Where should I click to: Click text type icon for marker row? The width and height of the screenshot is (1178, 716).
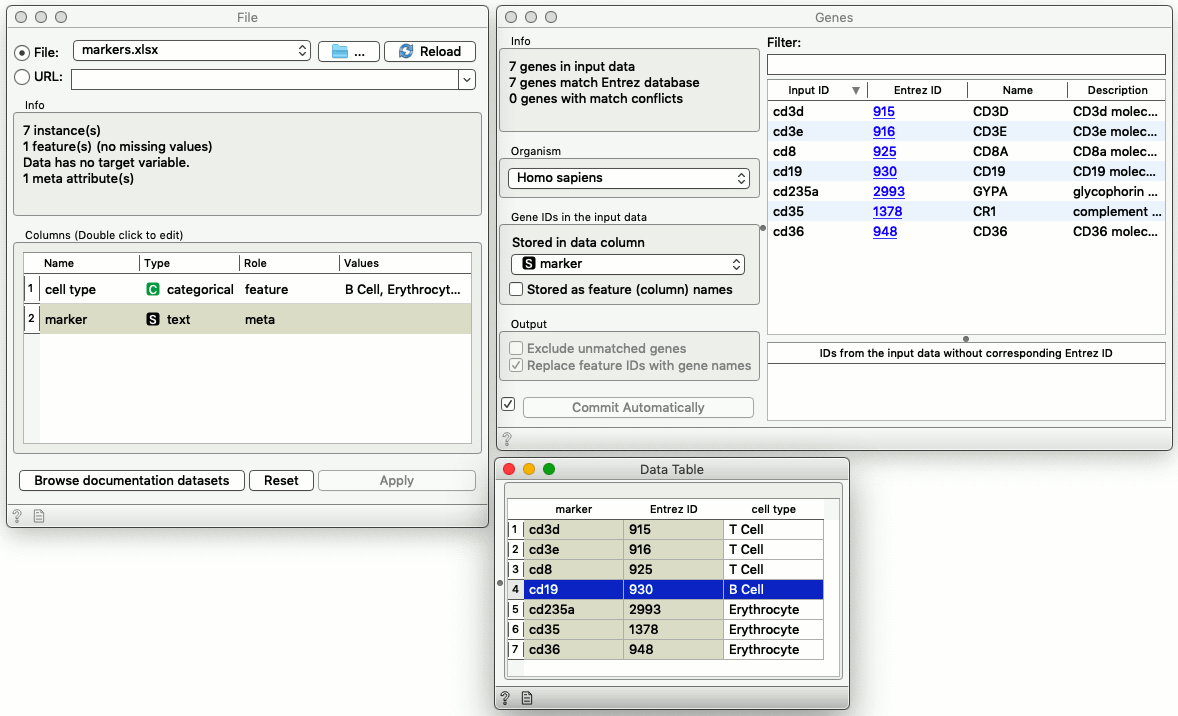153,319
